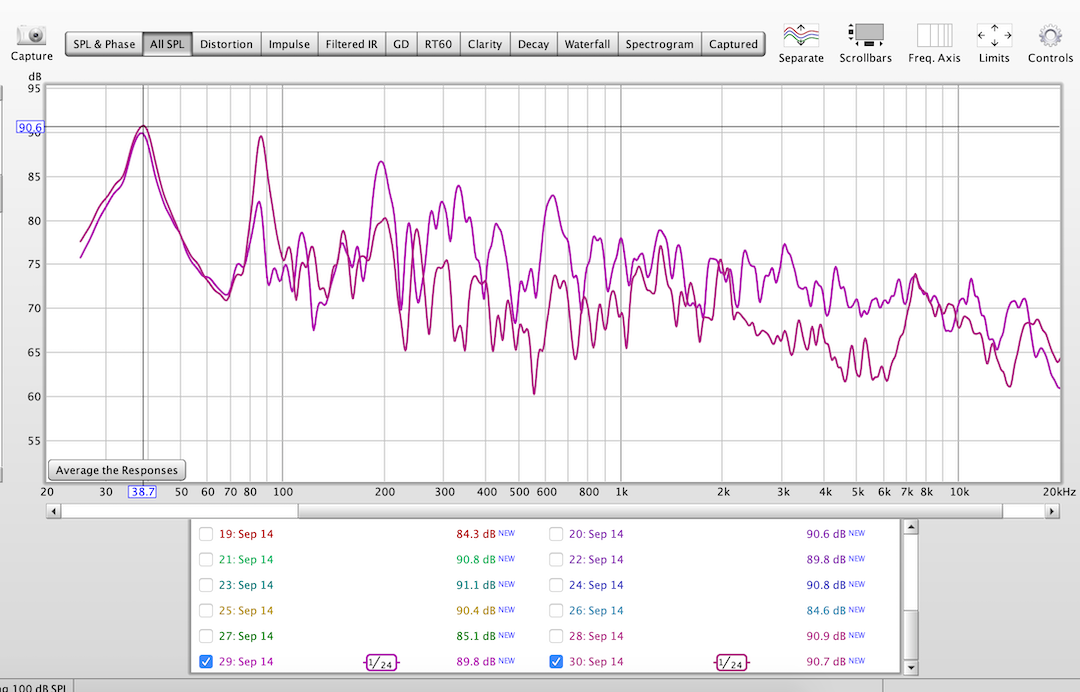Click the 1/24 smoothing icon for measurement 30
This screenshot has height=692, width=1080.
click(x=731, y=662)
